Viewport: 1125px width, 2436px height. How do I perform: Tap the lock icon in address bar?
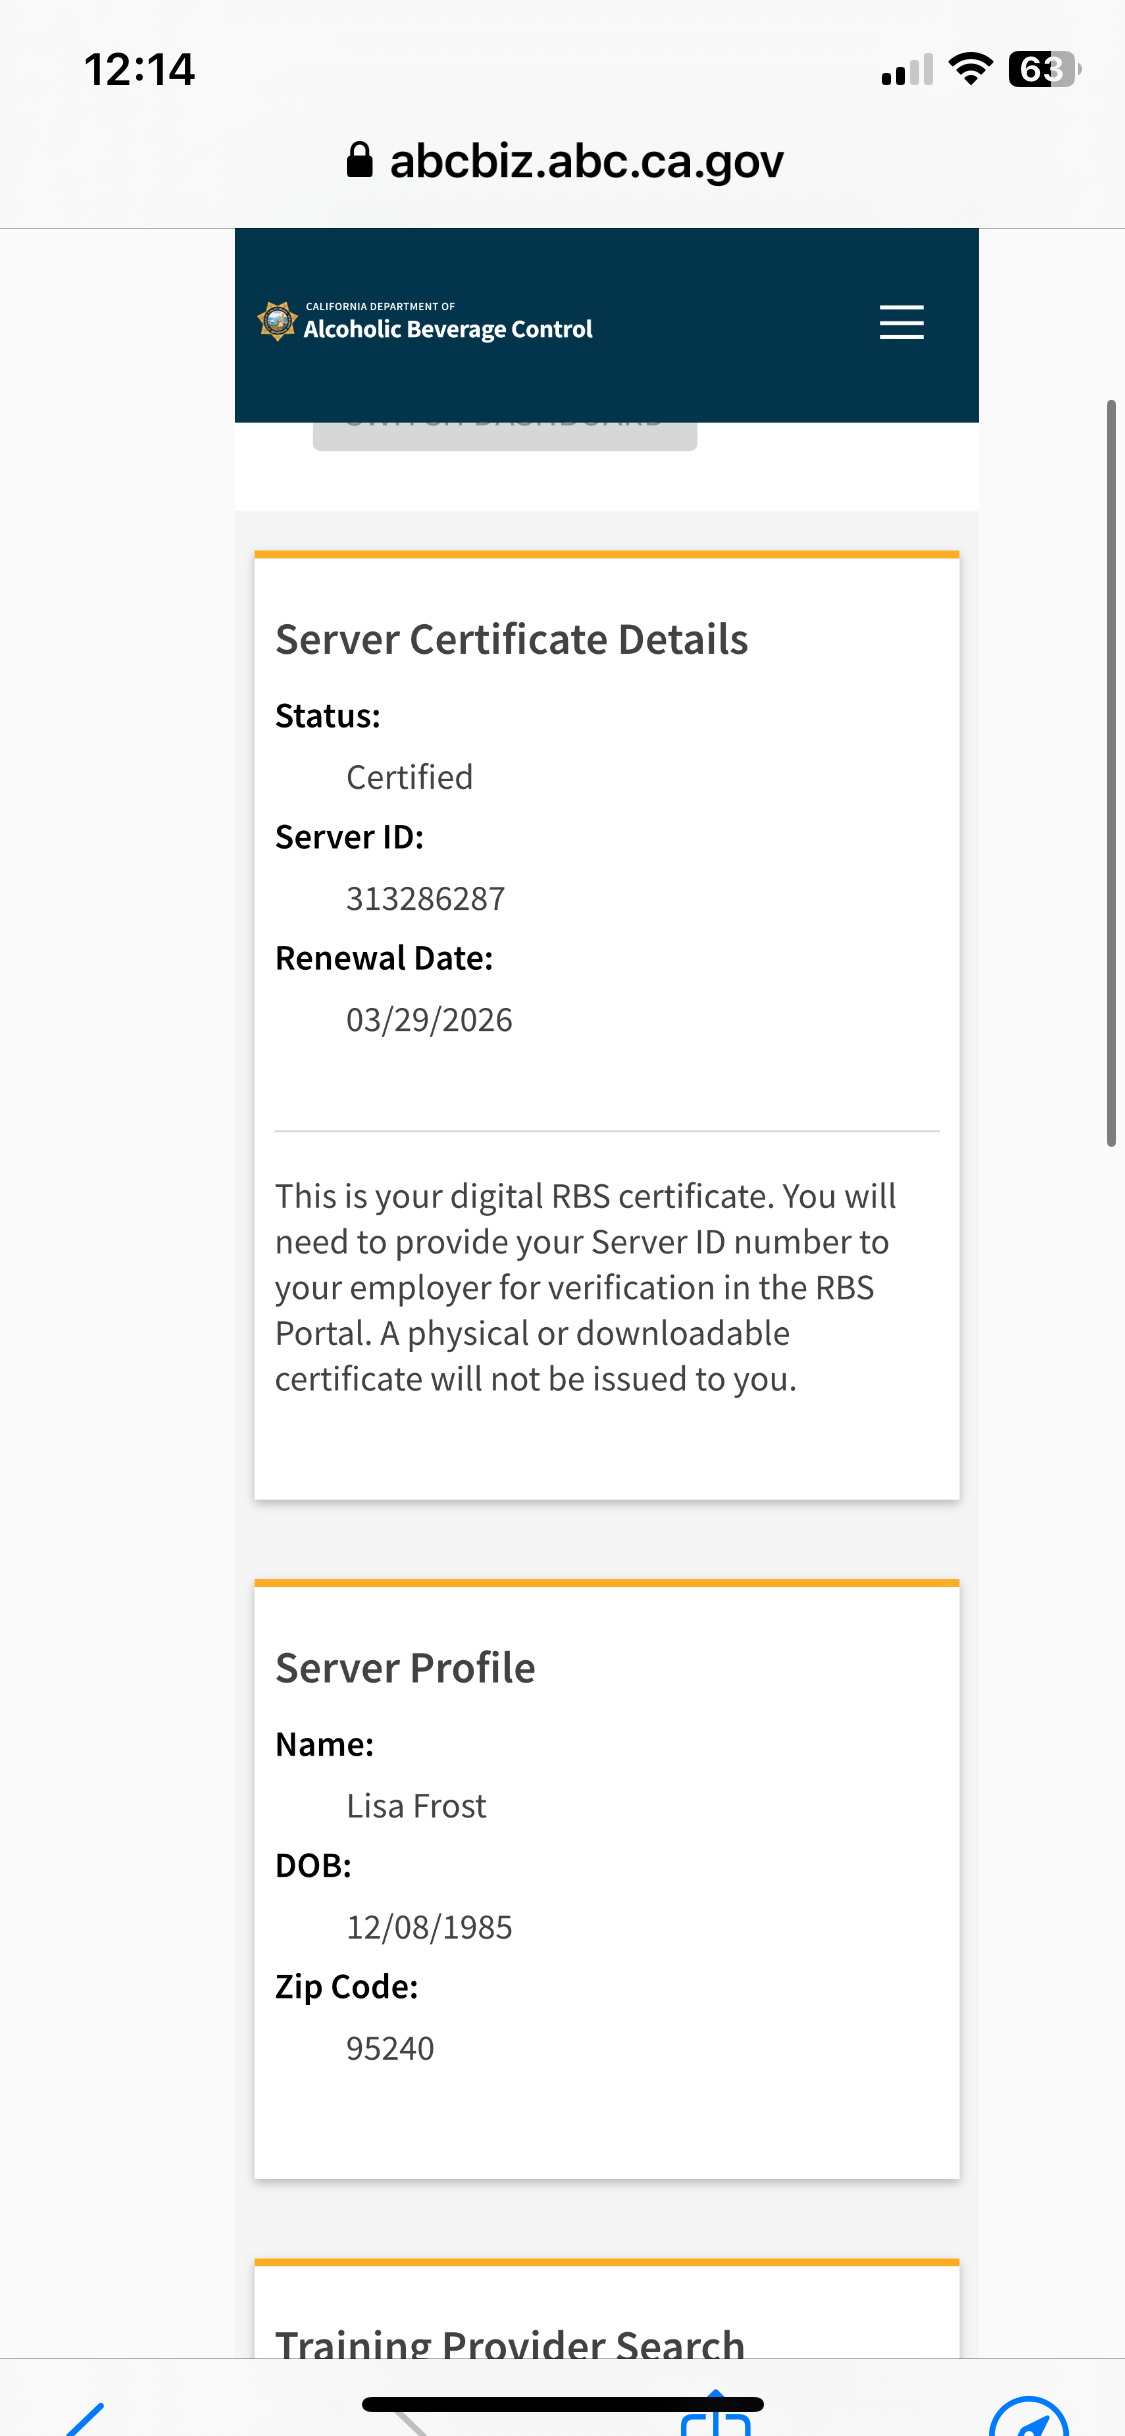point(359,160)
